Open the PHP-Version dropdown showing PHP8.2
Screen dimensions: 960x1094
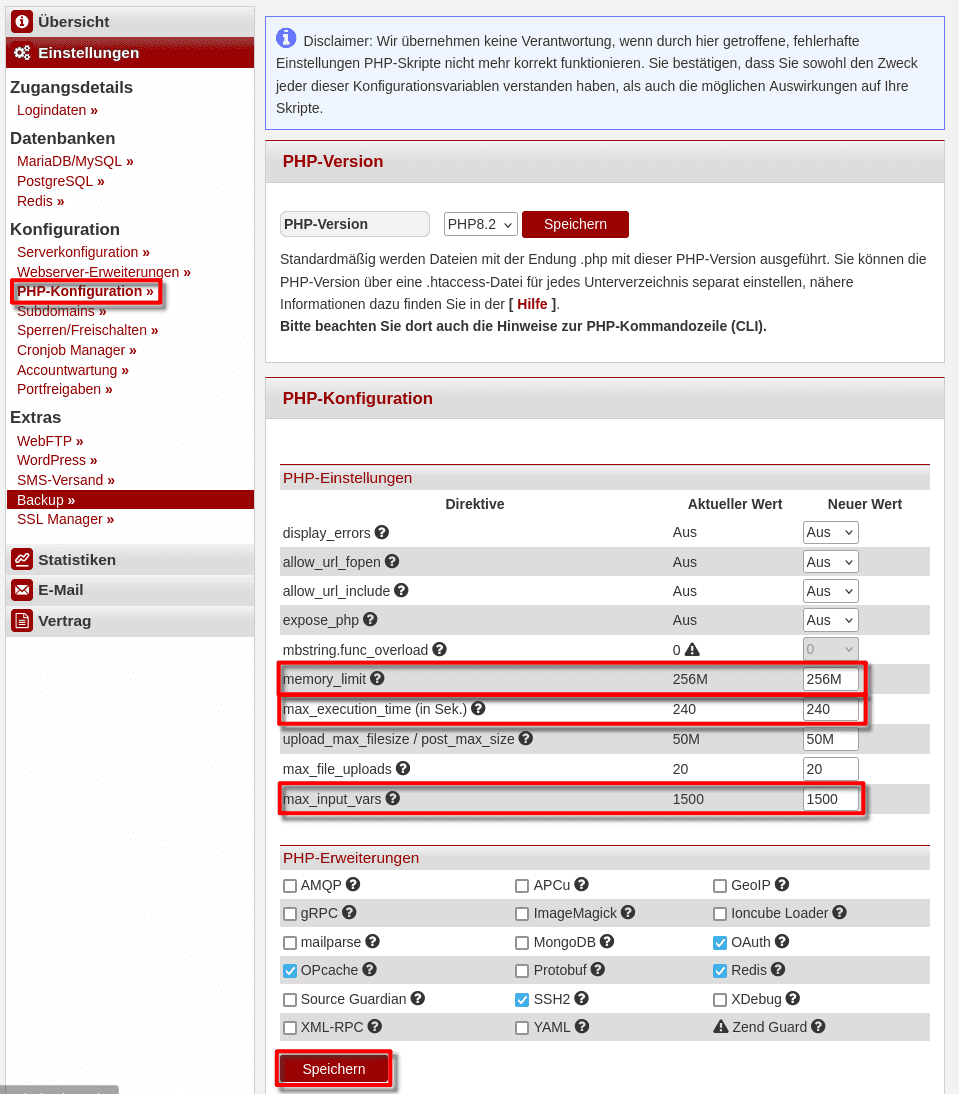coord(480,224)
